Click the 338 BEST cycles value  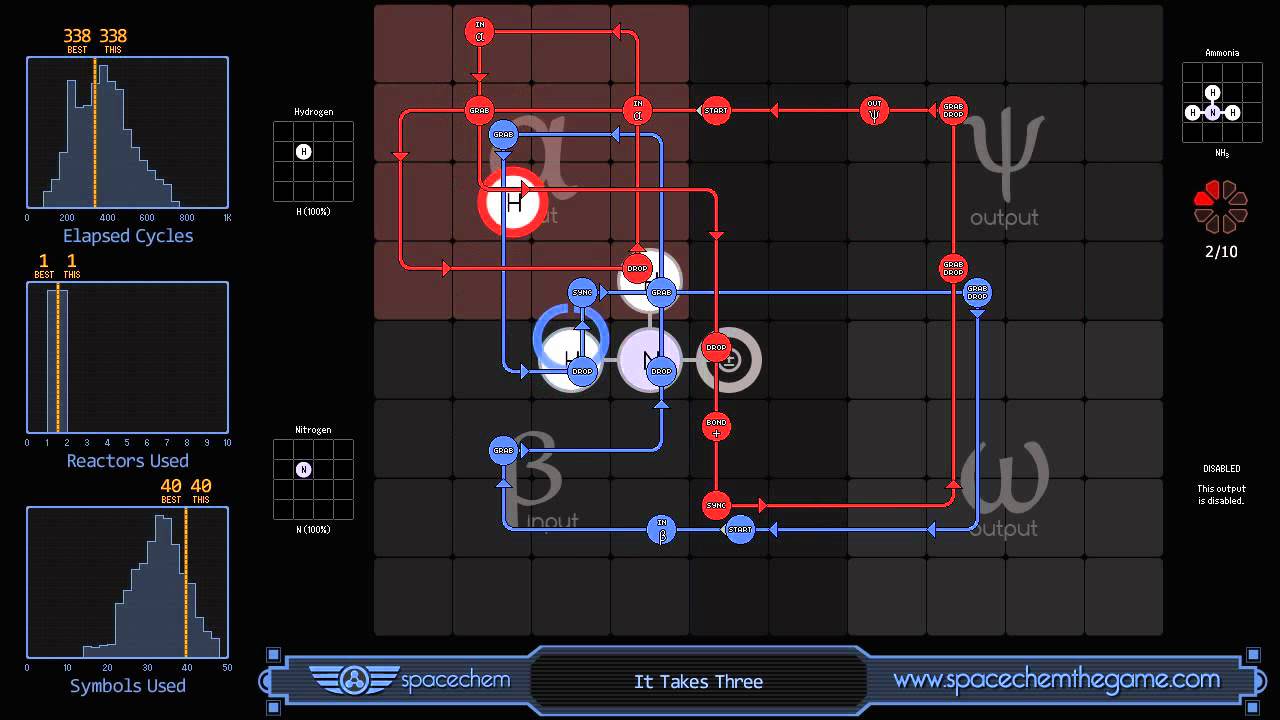(77, 37)
